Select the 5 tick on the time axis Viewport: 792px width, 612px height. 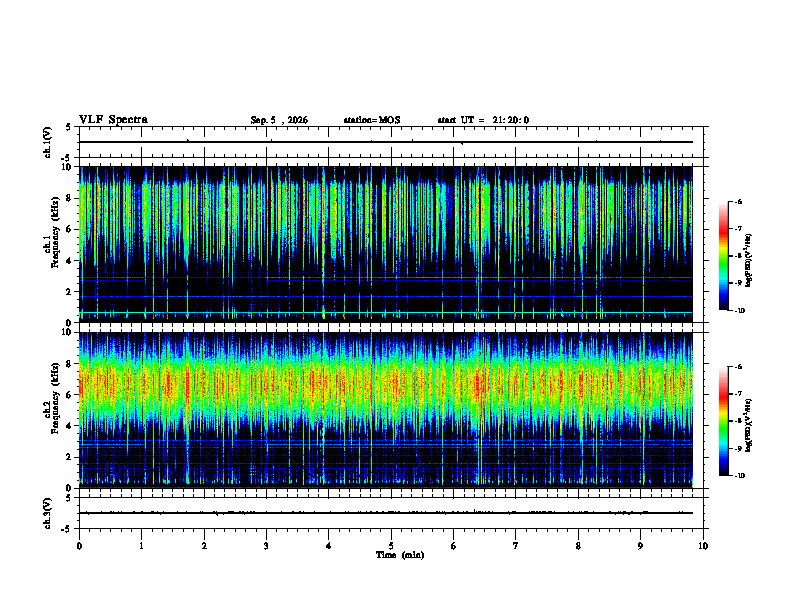pyautogui.click(x=391, y=546)
